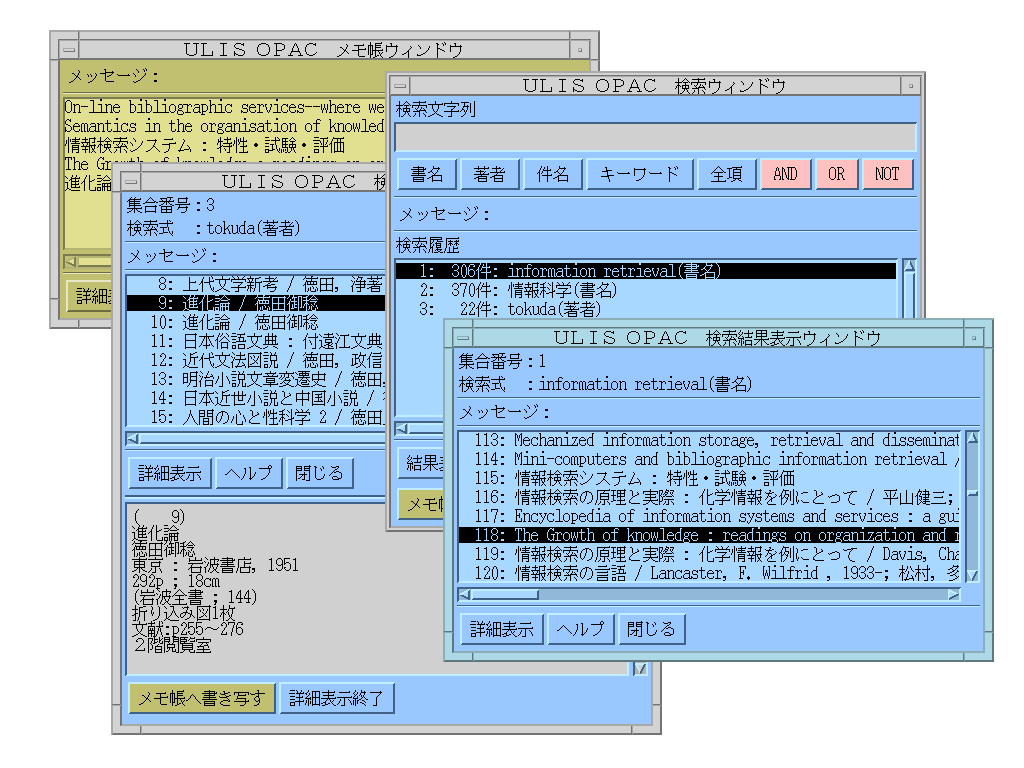Click down arrow of information retrieval results scrollbar
The width and height of the screenshot is (1024, 768).
pyautogui.click(x=972, y=575)
